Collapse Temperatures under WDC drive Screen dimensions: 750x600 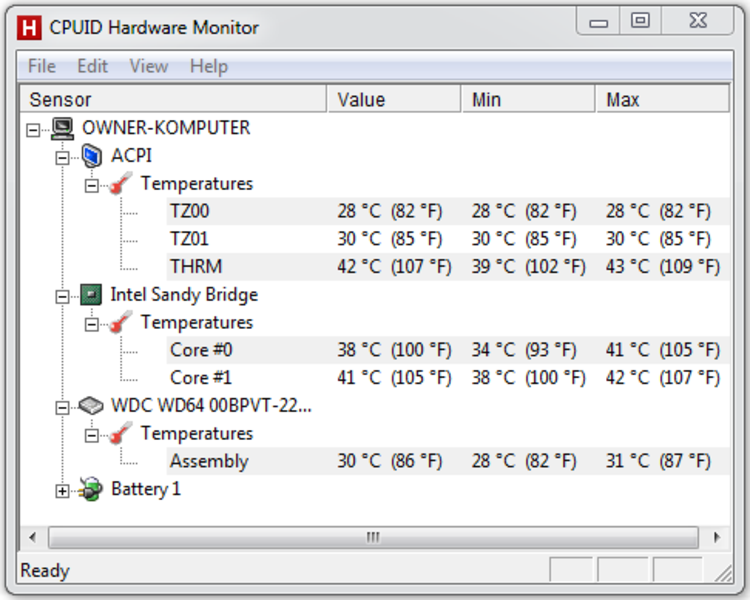(91, 435)
